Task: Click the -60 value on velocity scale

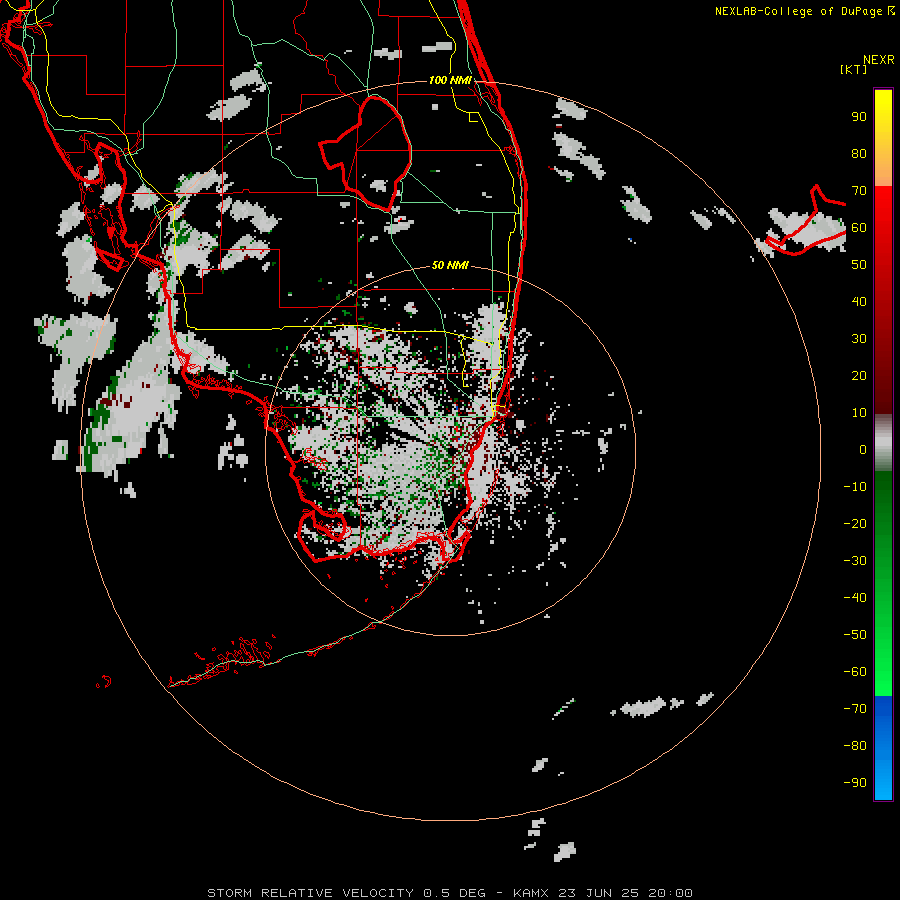Action: 855,672
